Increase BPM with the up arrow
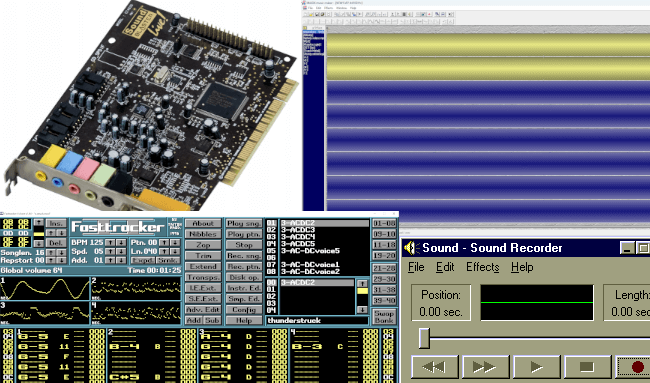This screenshot has width=650, height=383. click(x=110, y=242)
